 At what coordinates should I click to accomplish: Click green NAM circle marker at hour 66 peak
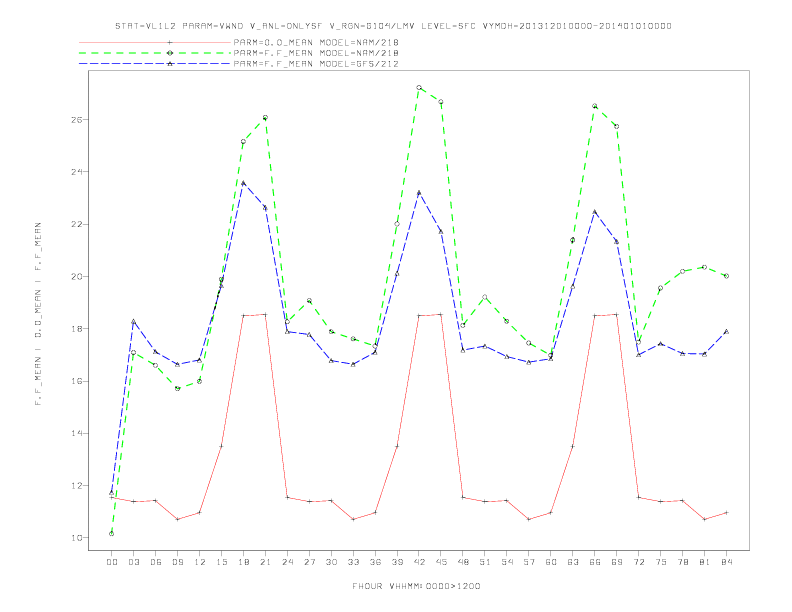click(x=595, y=106)
